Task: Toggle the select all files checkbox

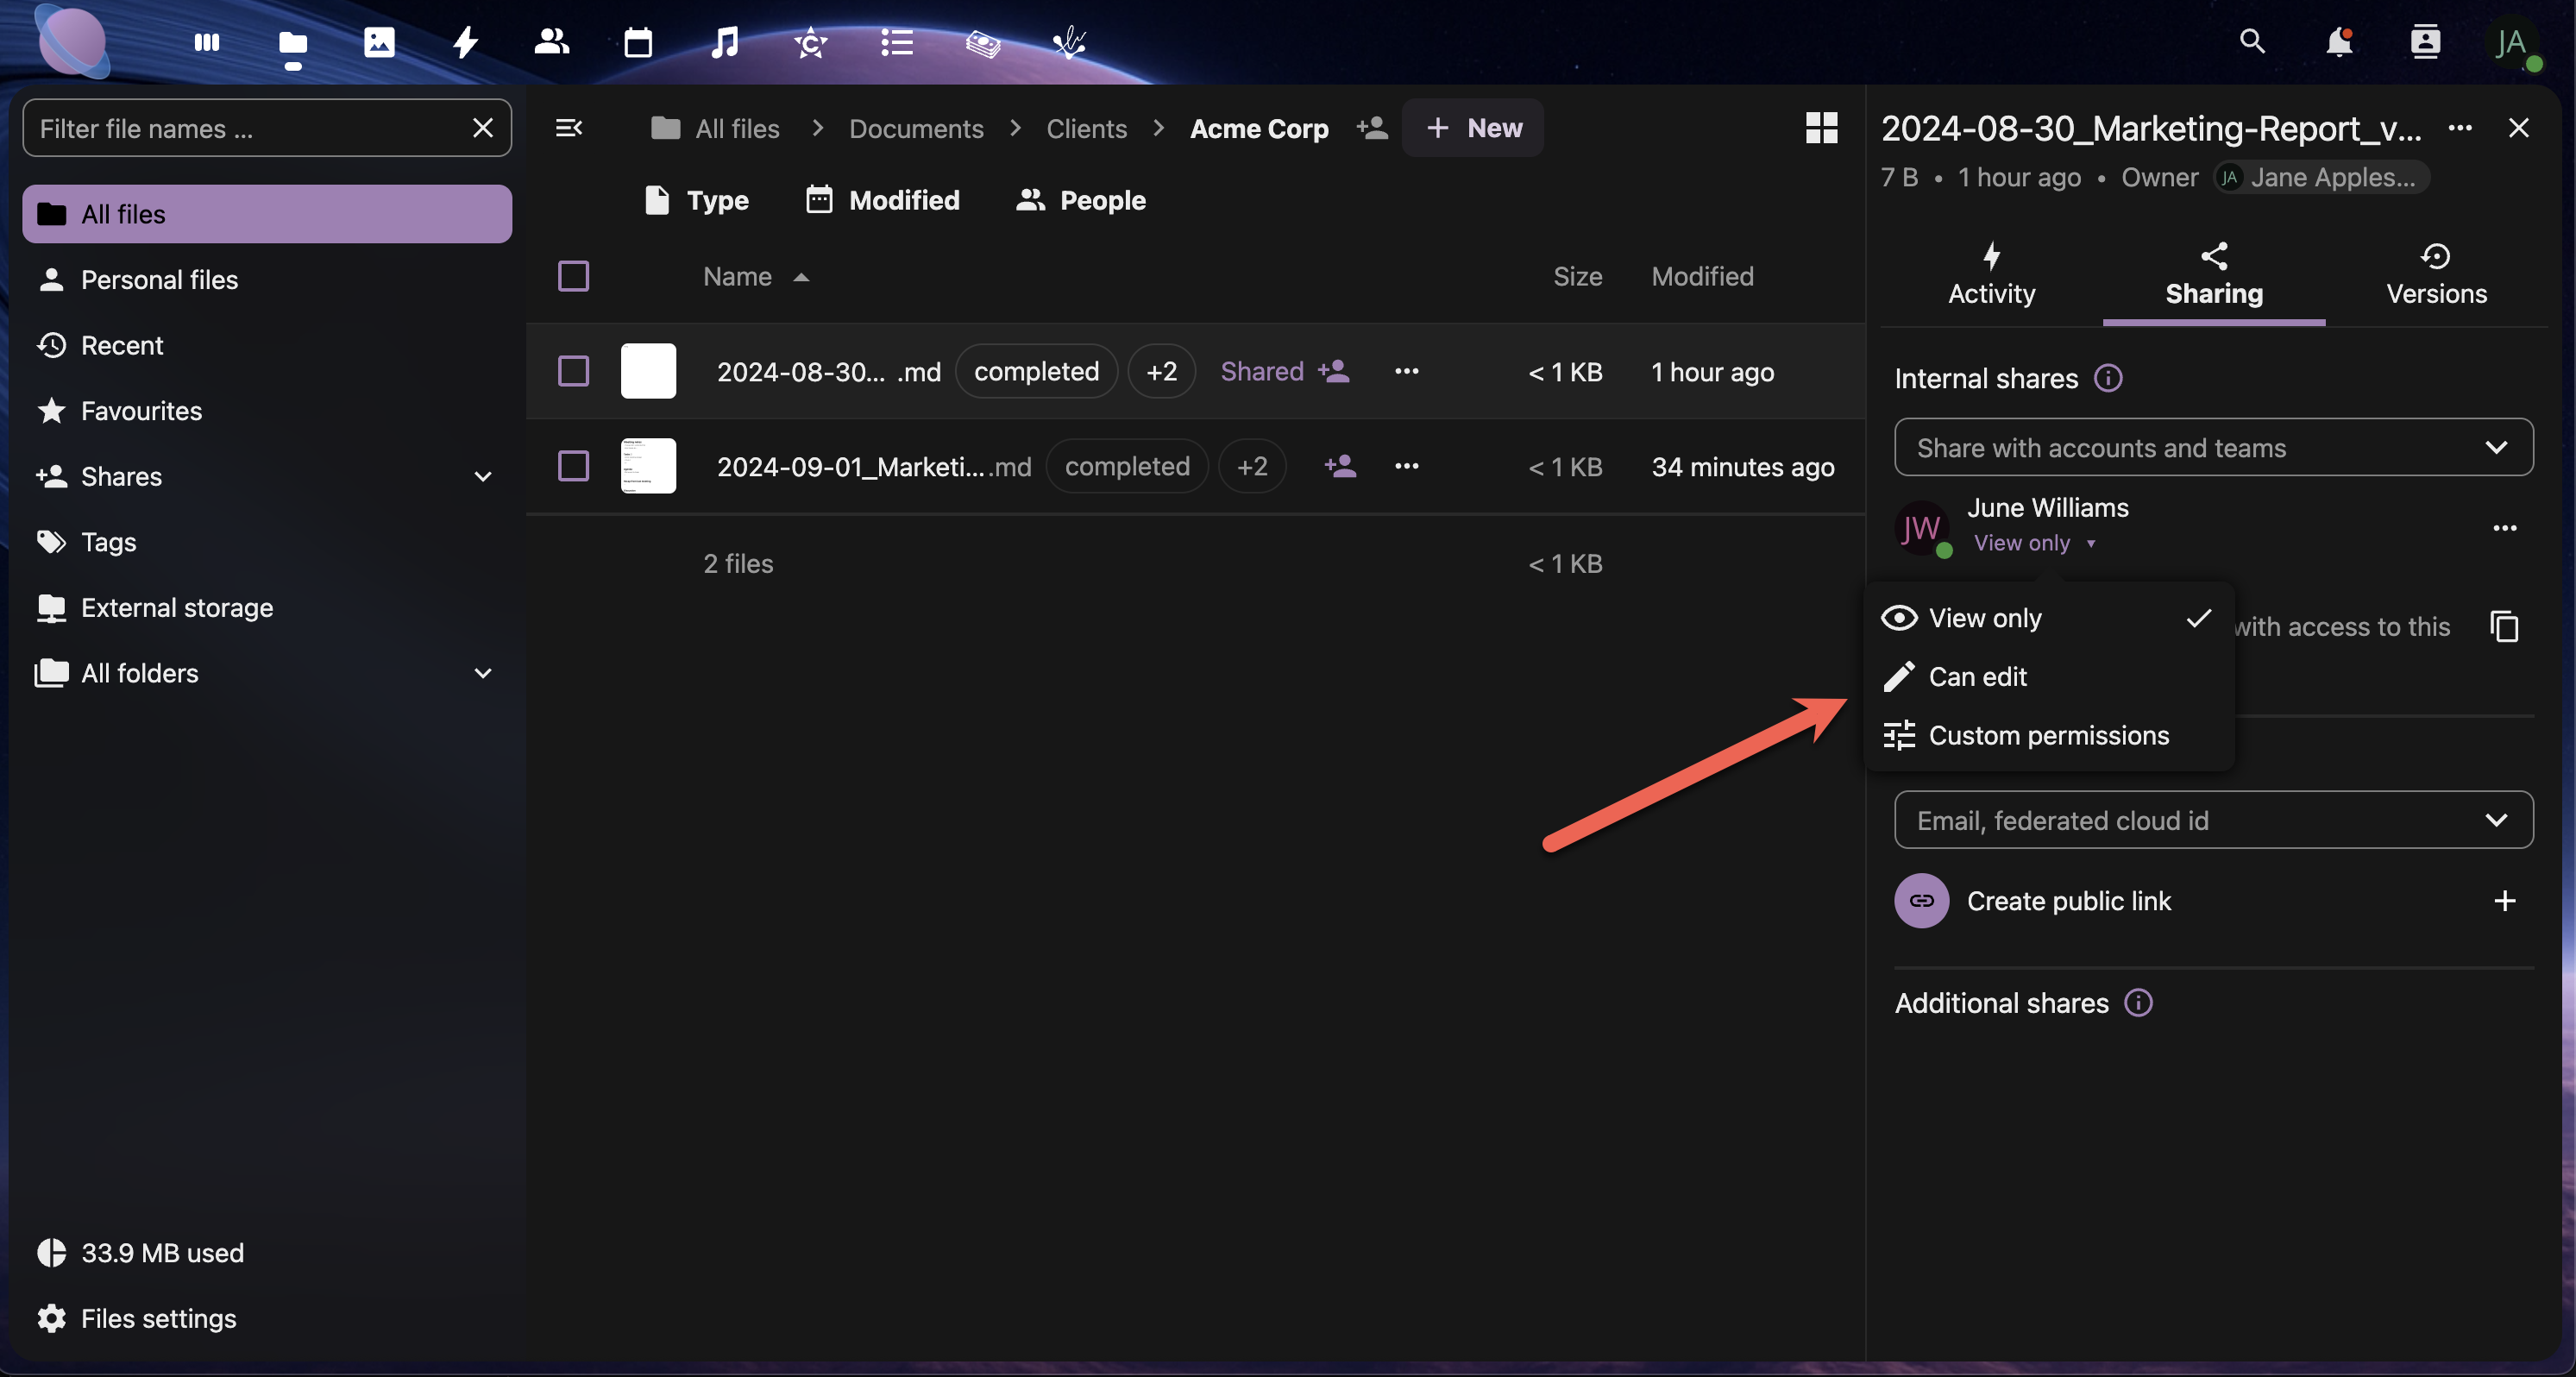Action: (x=573, y=276)
